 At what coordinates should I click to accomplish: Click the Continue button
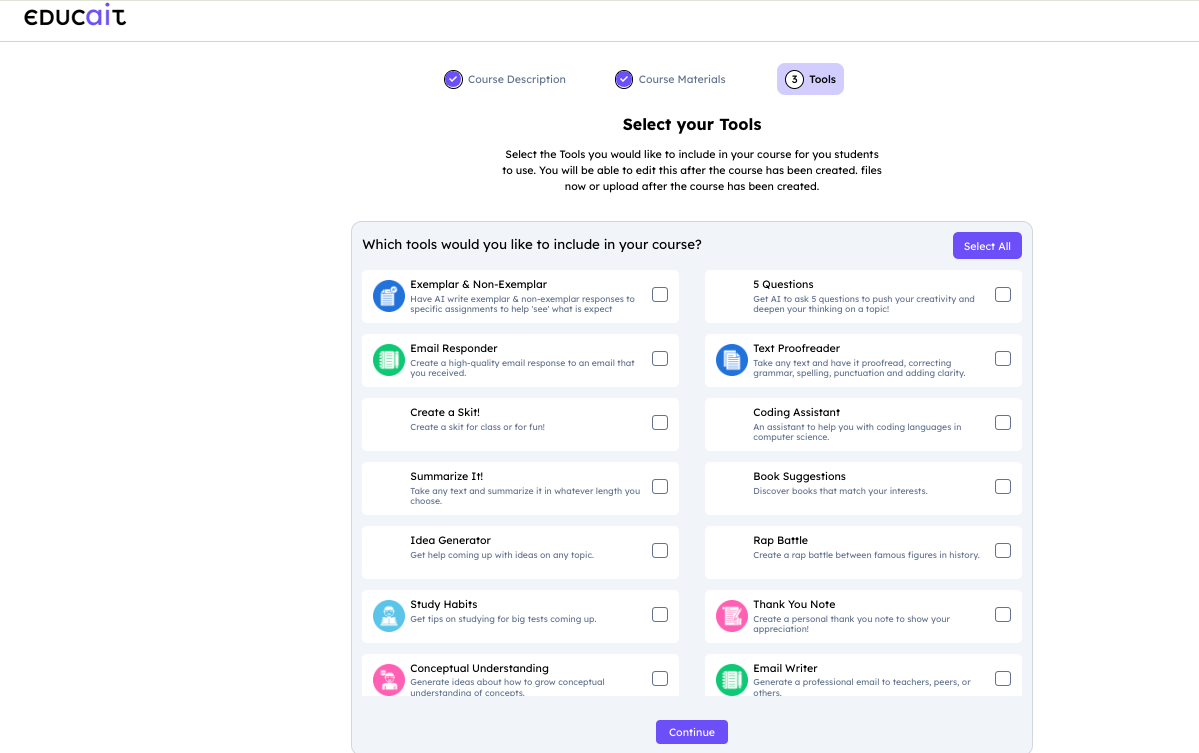pyautogui.click(x=691, y=732)
